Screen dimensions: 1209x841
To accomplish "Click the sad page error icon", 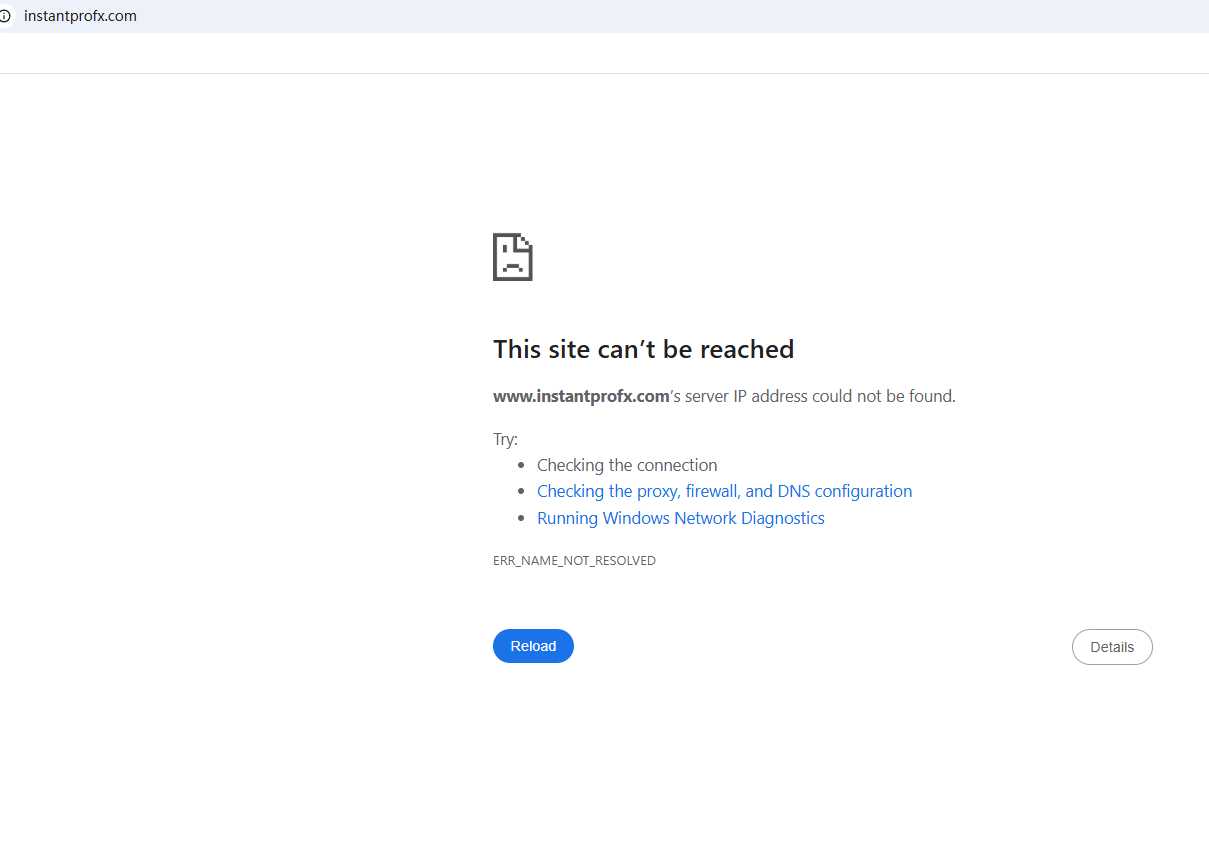I will (512, 257).
